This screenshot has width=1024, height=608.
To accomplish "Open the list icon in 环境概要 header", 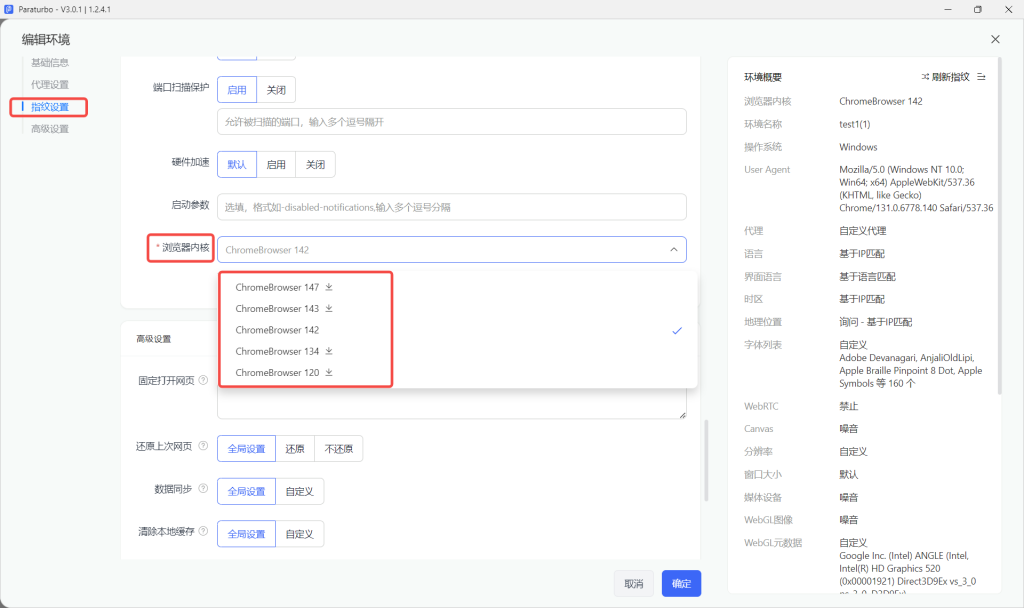I will click(x=981, y=76).
